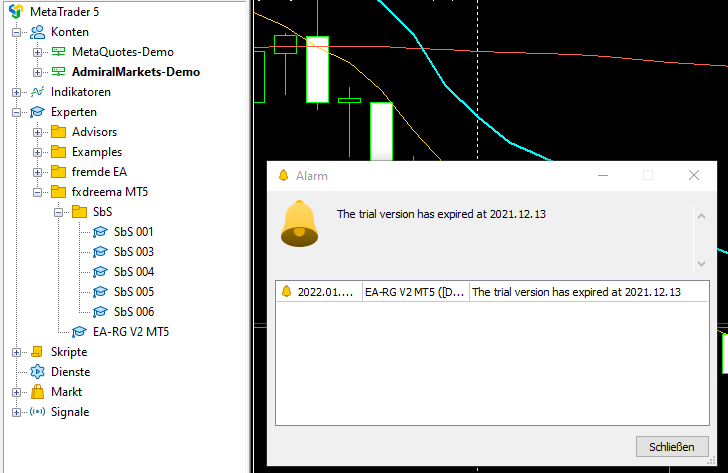
Task: Collapse the Experten tree node
Action: [16, 112]
